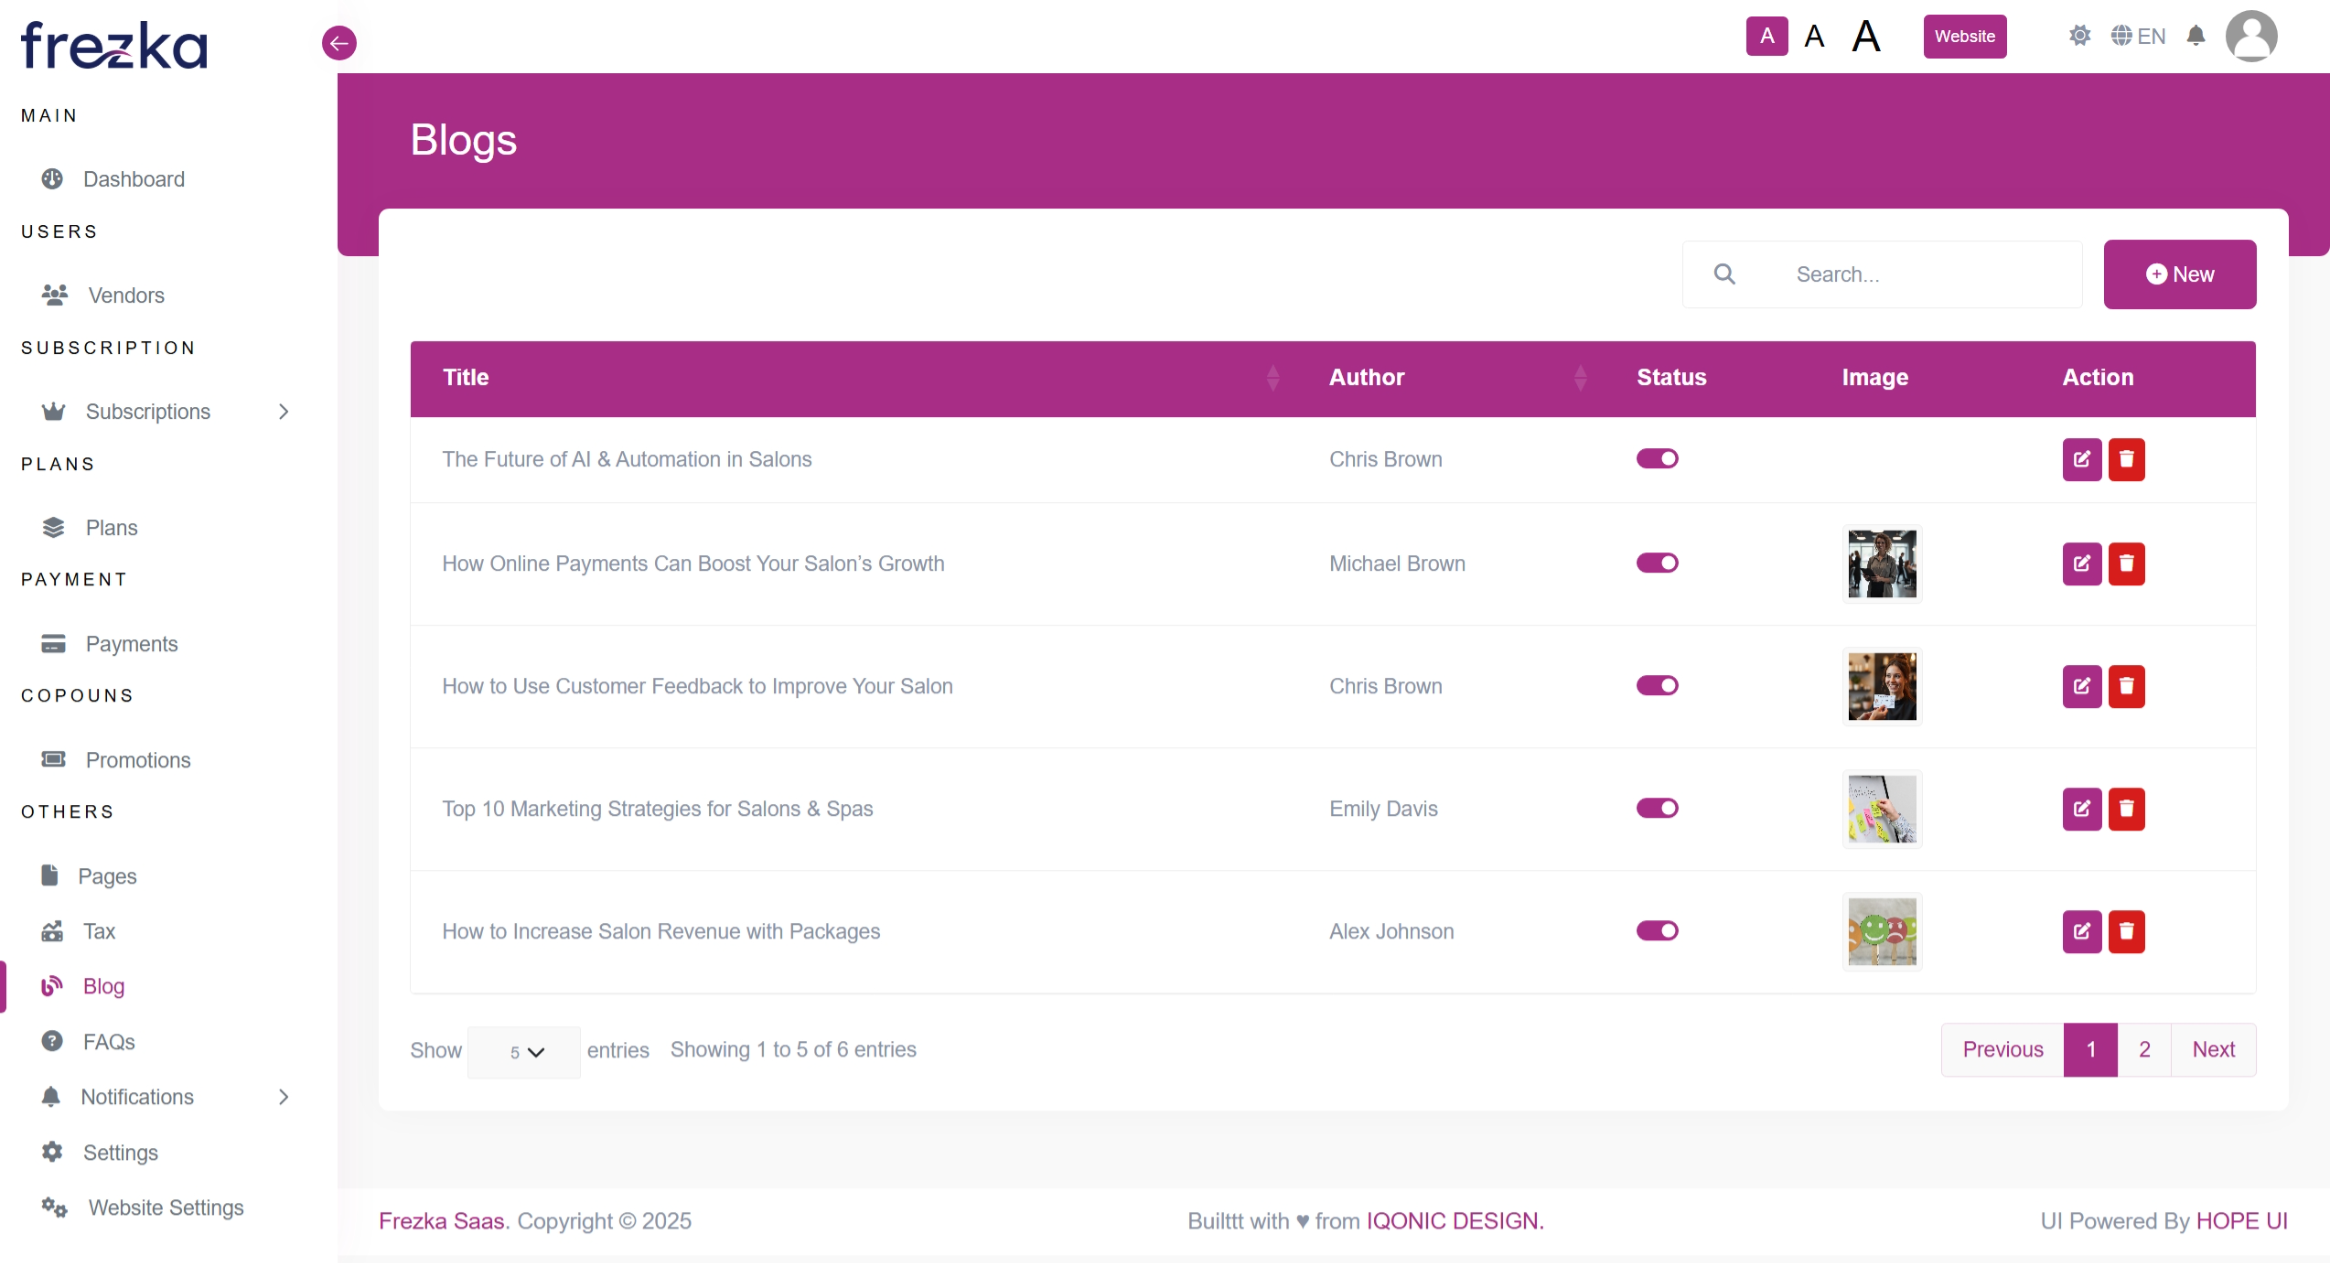Open Vendors in the sidebar
The height and width of the screenshot is (1263, 2330).
click(x=126, y=296)
